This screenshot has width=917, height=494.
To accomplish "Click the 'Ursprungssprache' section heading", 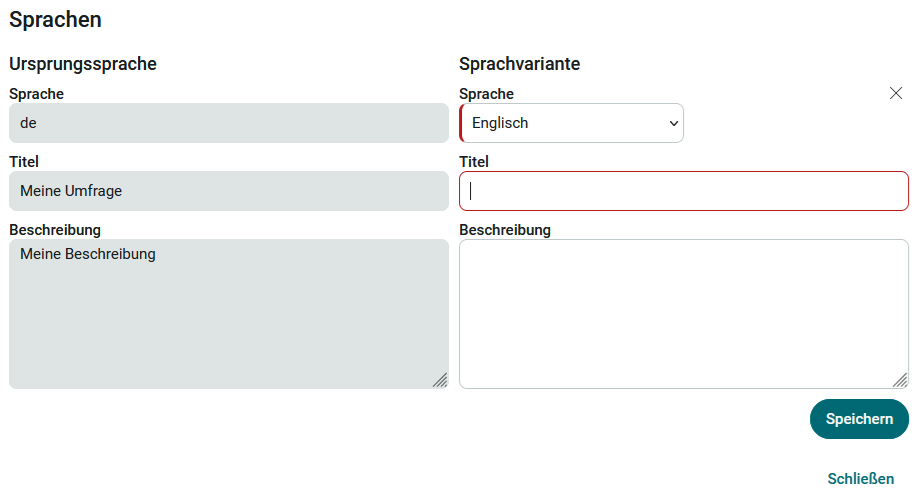I will (83, 64).
